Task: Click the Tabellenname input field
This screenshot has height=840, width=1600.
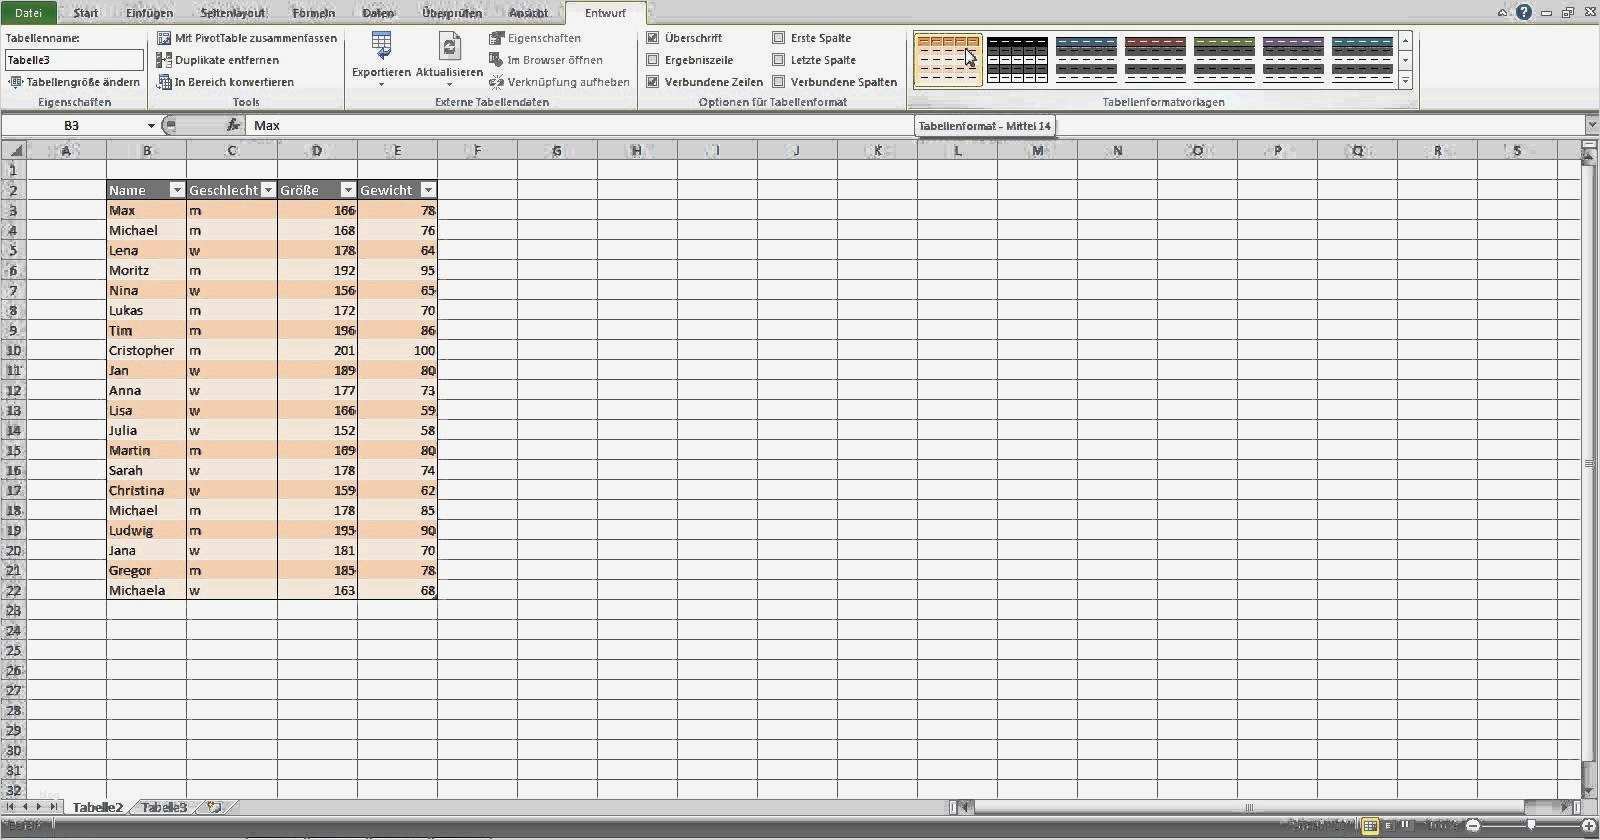Action: point(74,60)
